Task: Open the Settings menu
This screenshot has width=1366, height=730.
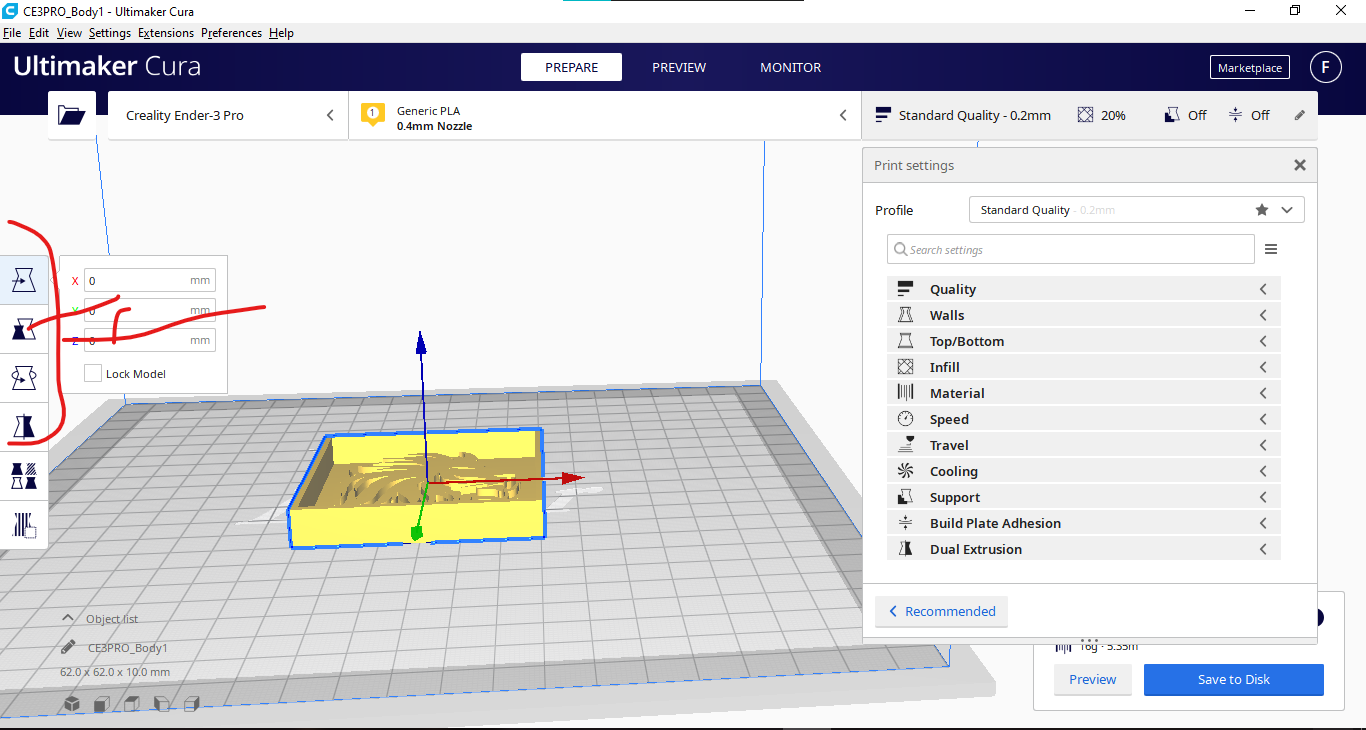Action: [x=110, y=33]
